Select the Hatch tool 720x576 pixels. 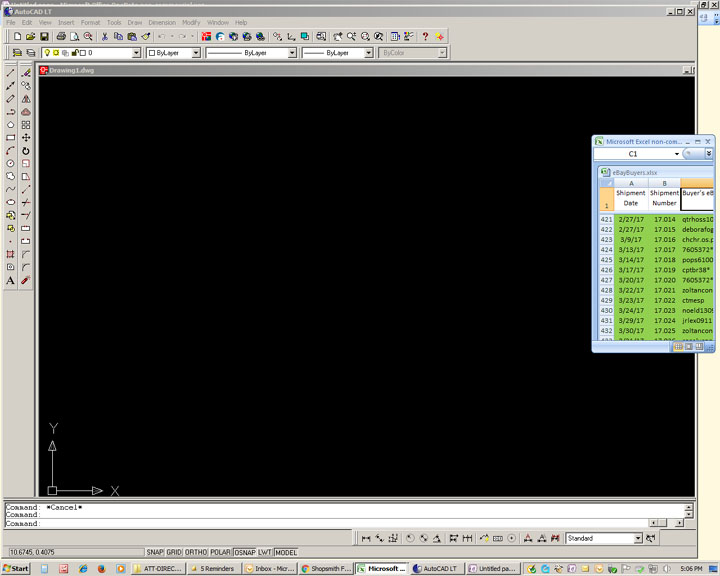[11, 254]
